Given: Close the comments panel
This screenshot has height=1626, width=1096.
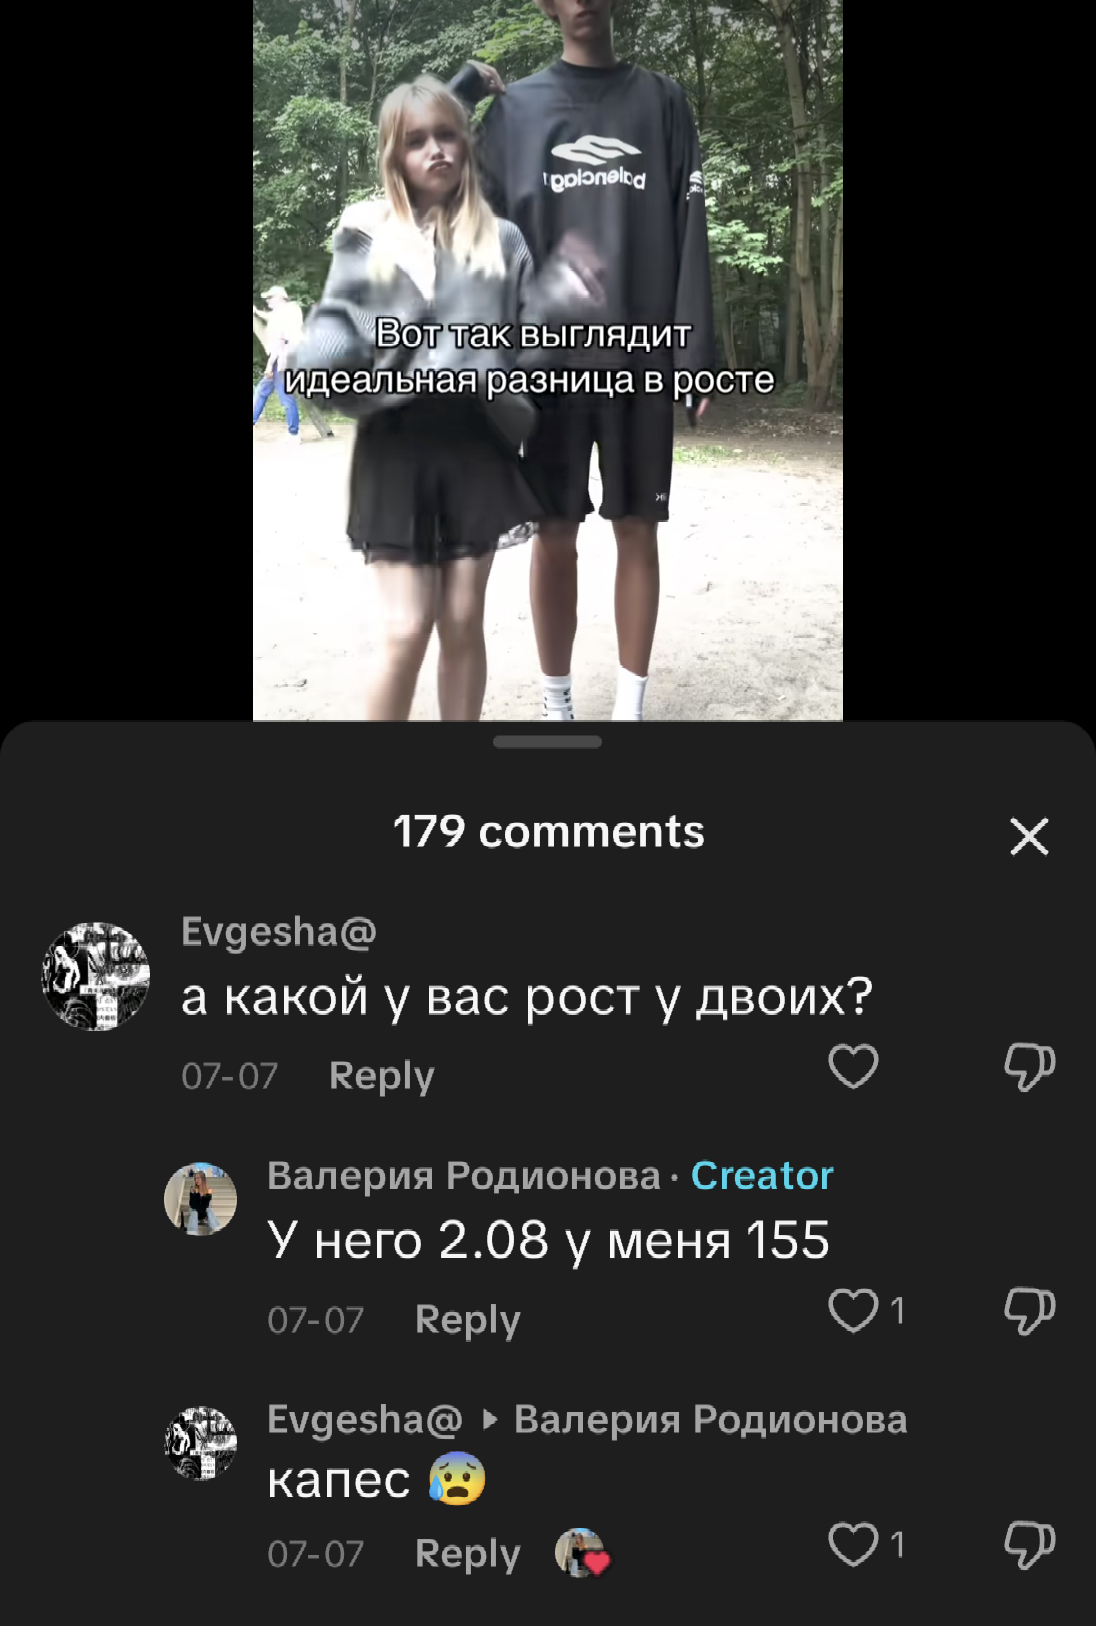Looking at the screenshot, I should tap(1029, 836).
